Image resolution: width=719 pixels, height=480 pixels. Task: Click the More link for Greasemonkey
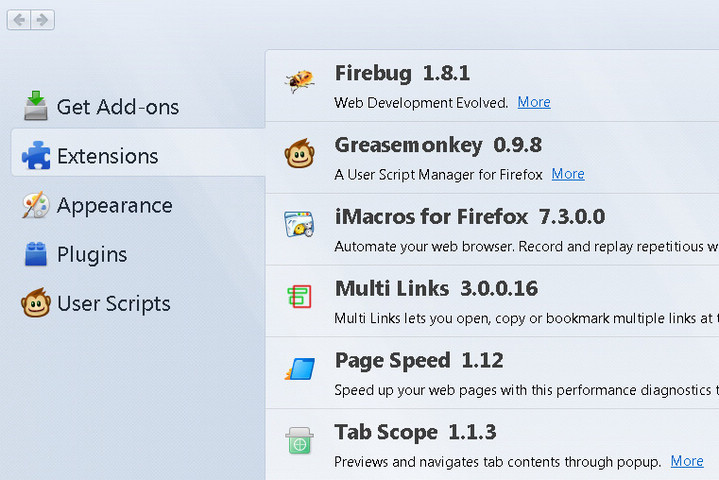[568, 174]
